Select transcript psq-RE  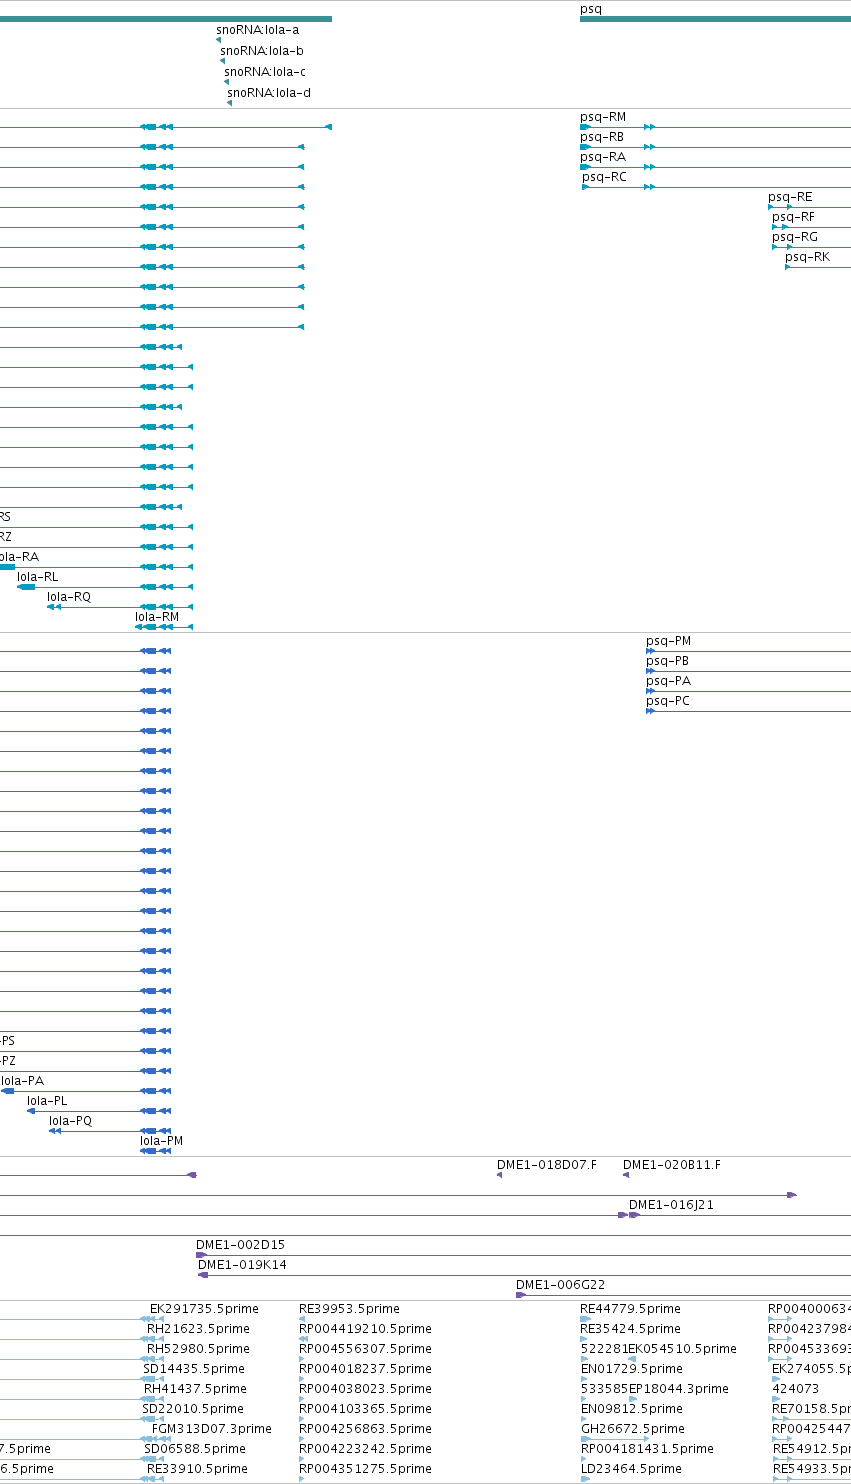[790, 197]
